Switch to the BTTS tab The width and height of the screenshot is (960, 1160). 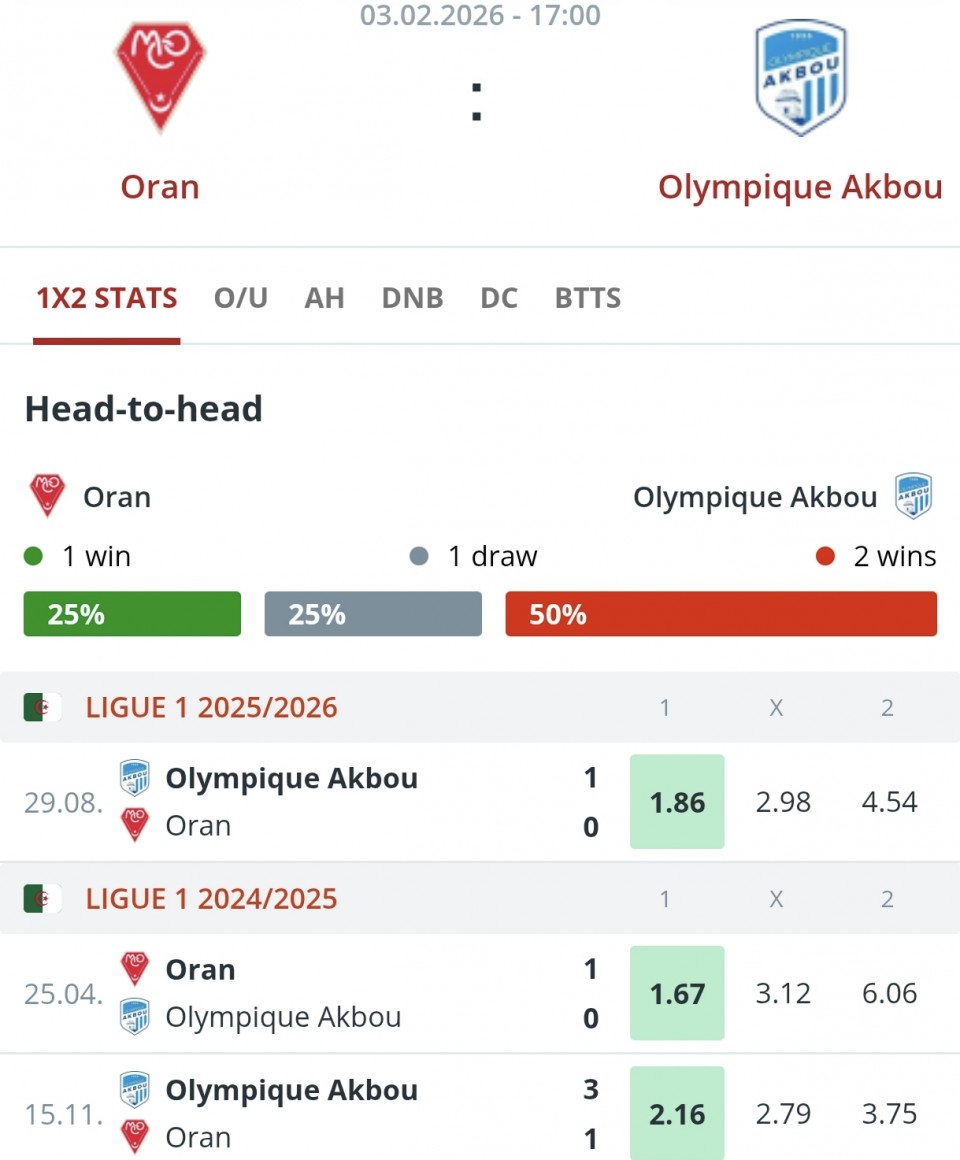588,298
